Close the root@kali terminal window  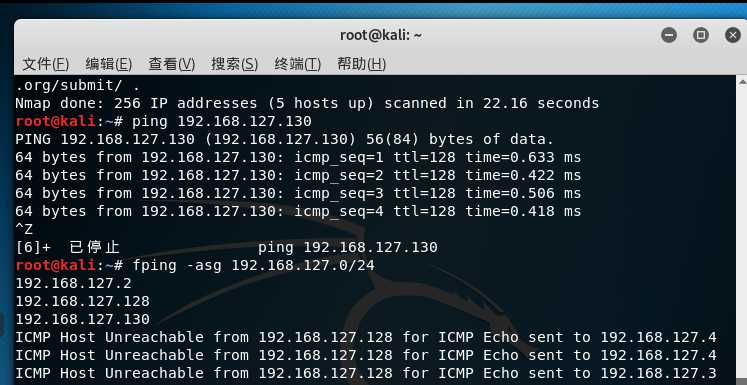coord(733,35)
